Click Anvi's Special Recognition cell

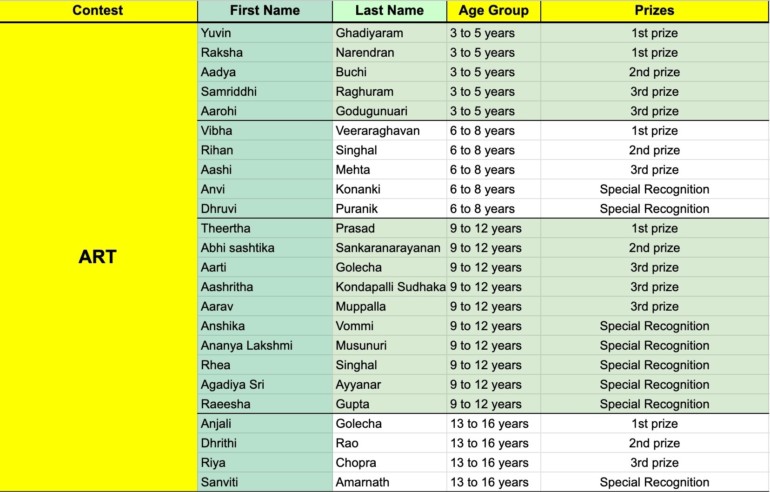point(654,190)
